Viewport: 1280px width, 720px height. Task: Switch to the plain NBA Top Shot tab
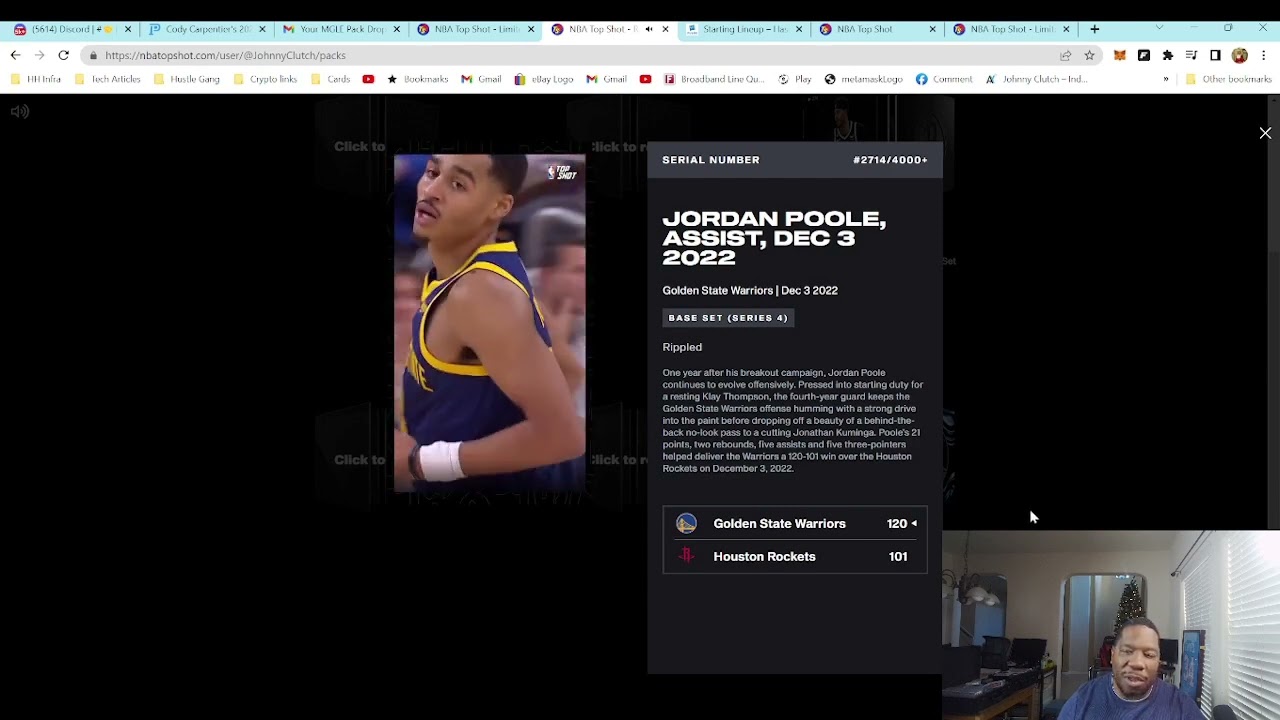tap(877, 29)
